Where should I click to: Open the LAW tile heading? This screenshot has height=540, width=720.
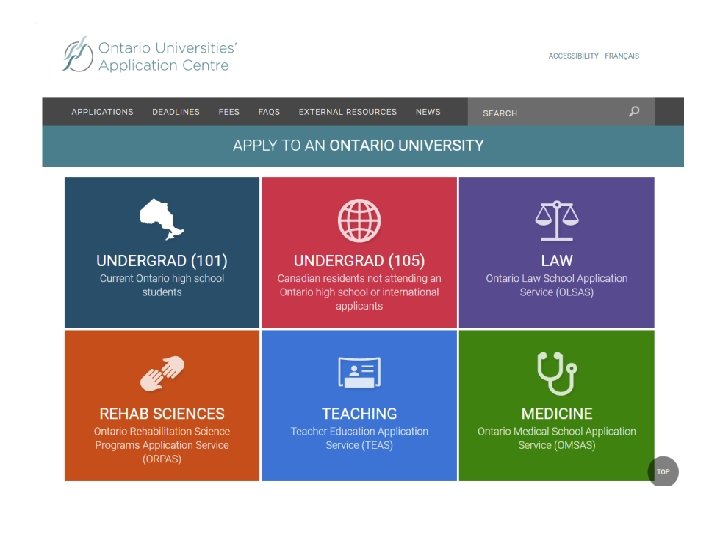557,261
